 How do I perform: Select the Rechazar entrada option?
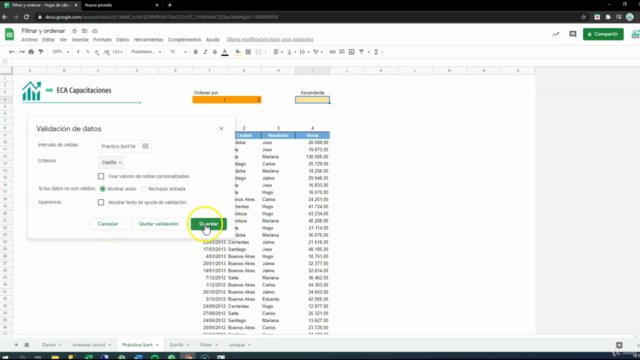tap(144, 189)
